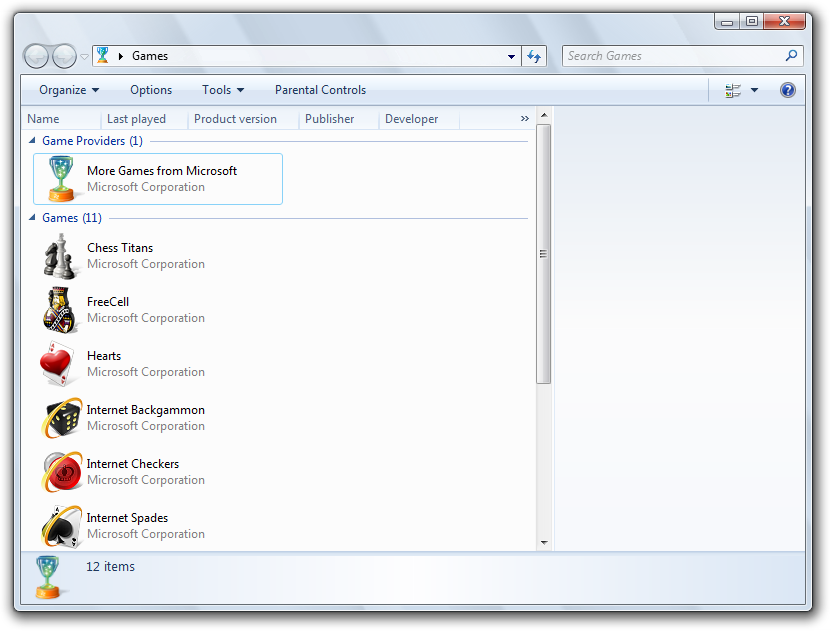Select the FreeCell title text
Screen dimensions: 832x632
pos(108,302)
